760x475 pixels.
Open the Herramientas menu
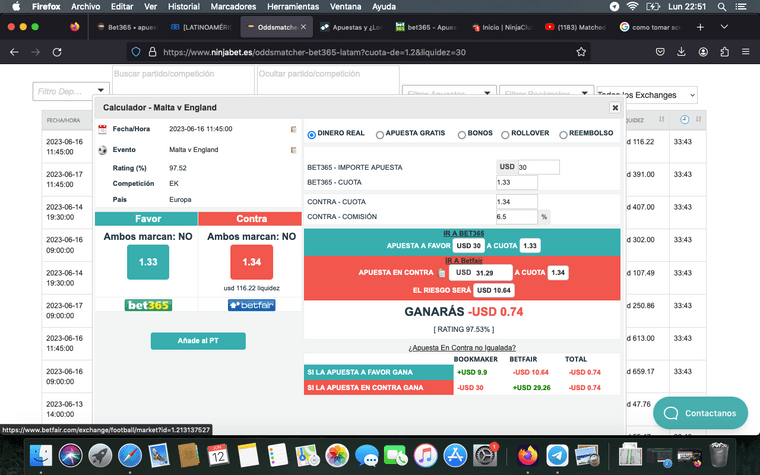[293, 7]
